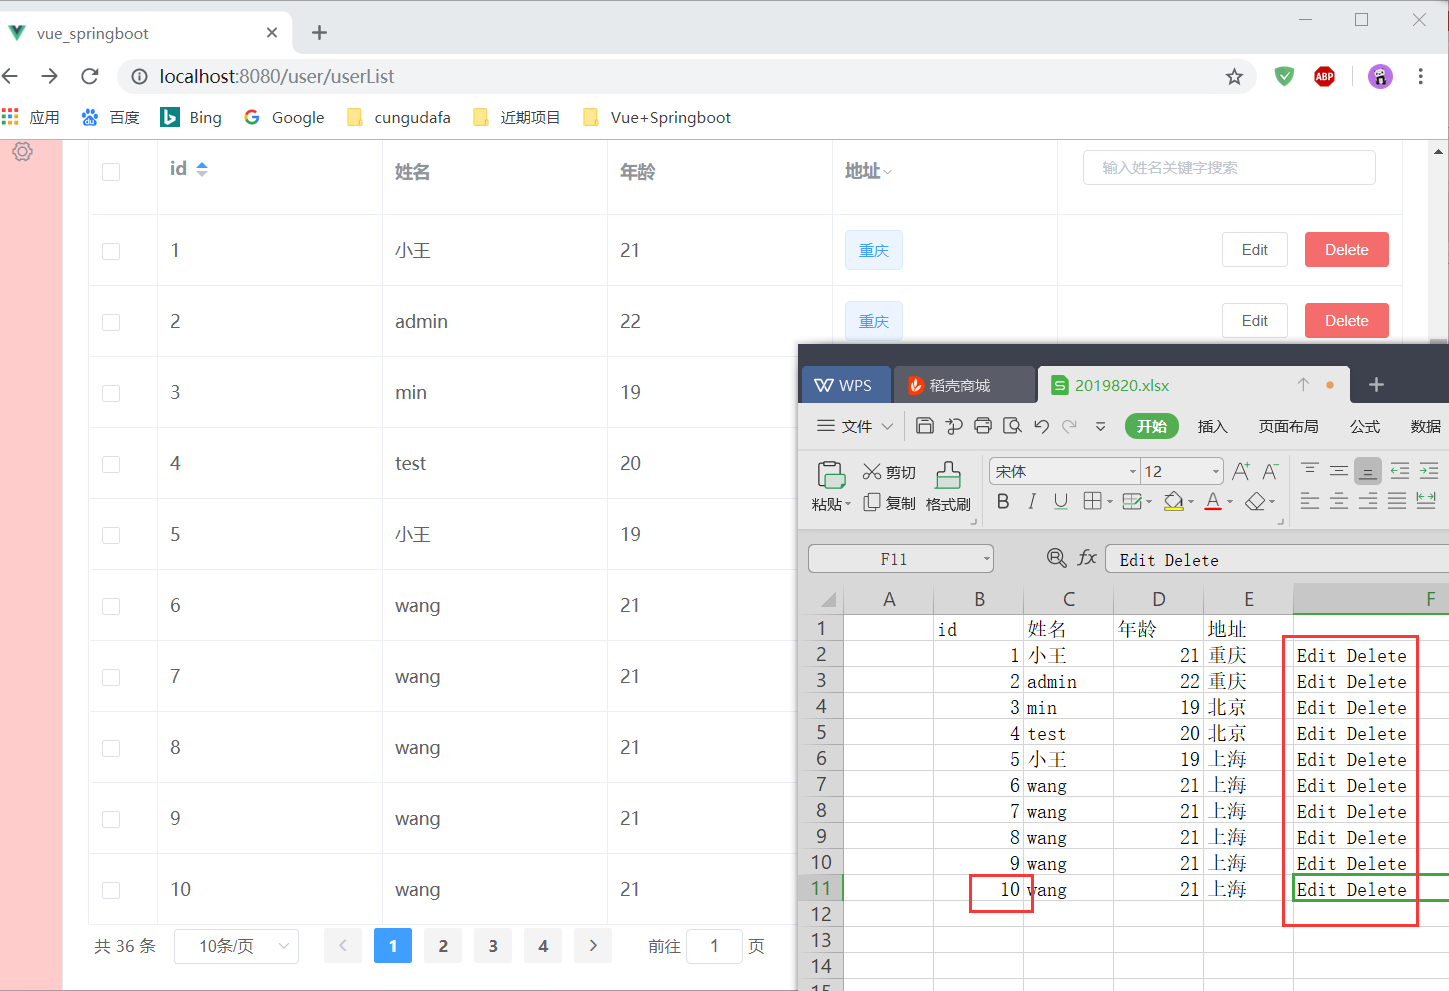Check the checkbox next to user min
Image resolution: width=1449 pixels, height=991 pixels.
pyautogui.click(x=110, y=392)
